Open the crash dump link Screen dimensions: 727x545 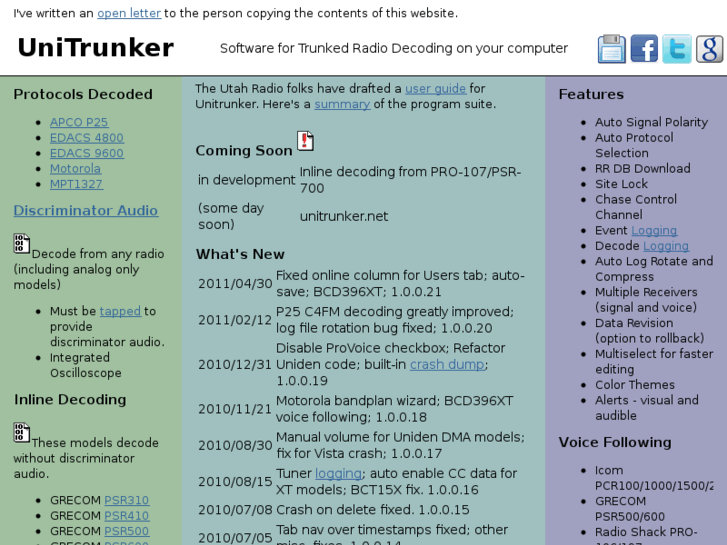(447, 364)
